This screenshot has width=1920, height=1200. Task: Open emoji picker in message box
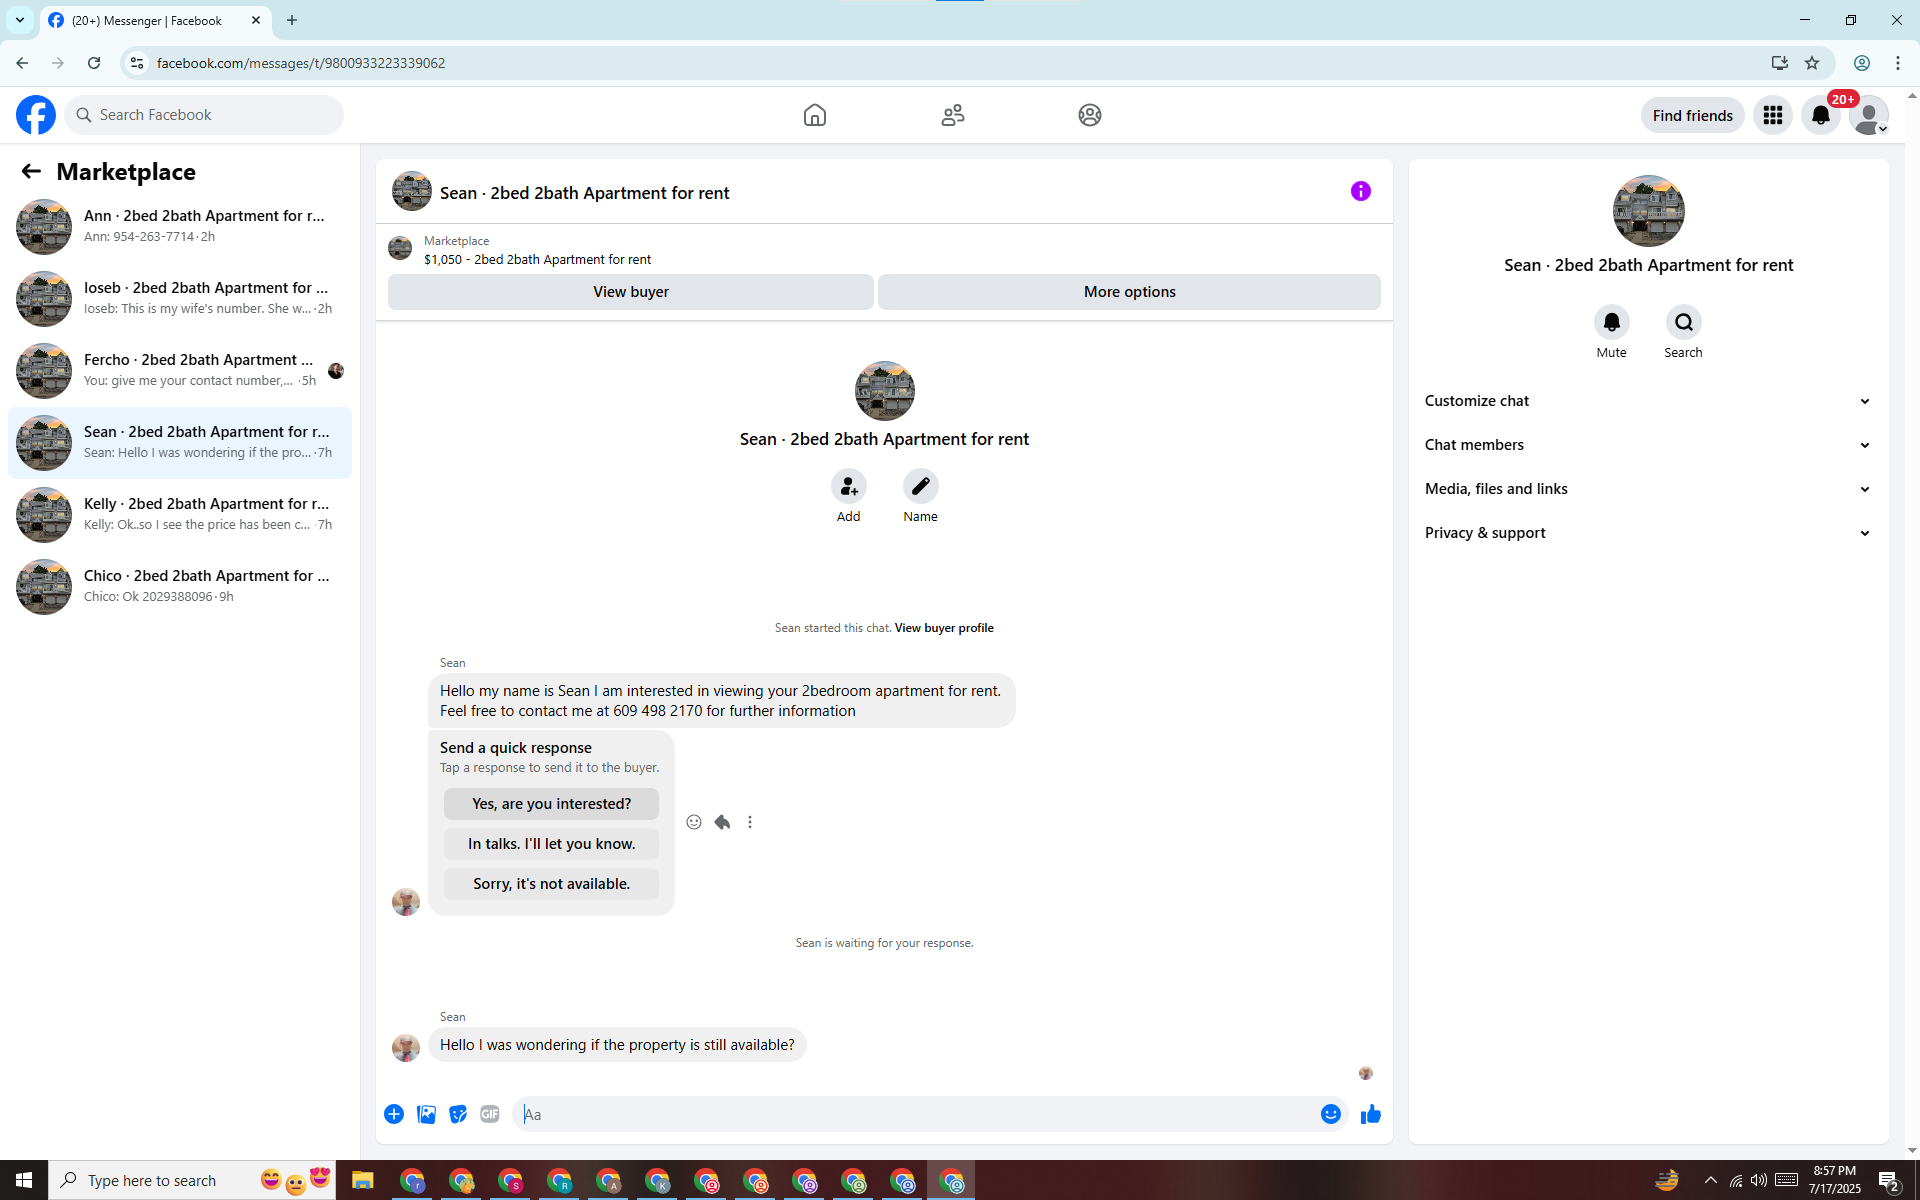click(1331, 1114)
